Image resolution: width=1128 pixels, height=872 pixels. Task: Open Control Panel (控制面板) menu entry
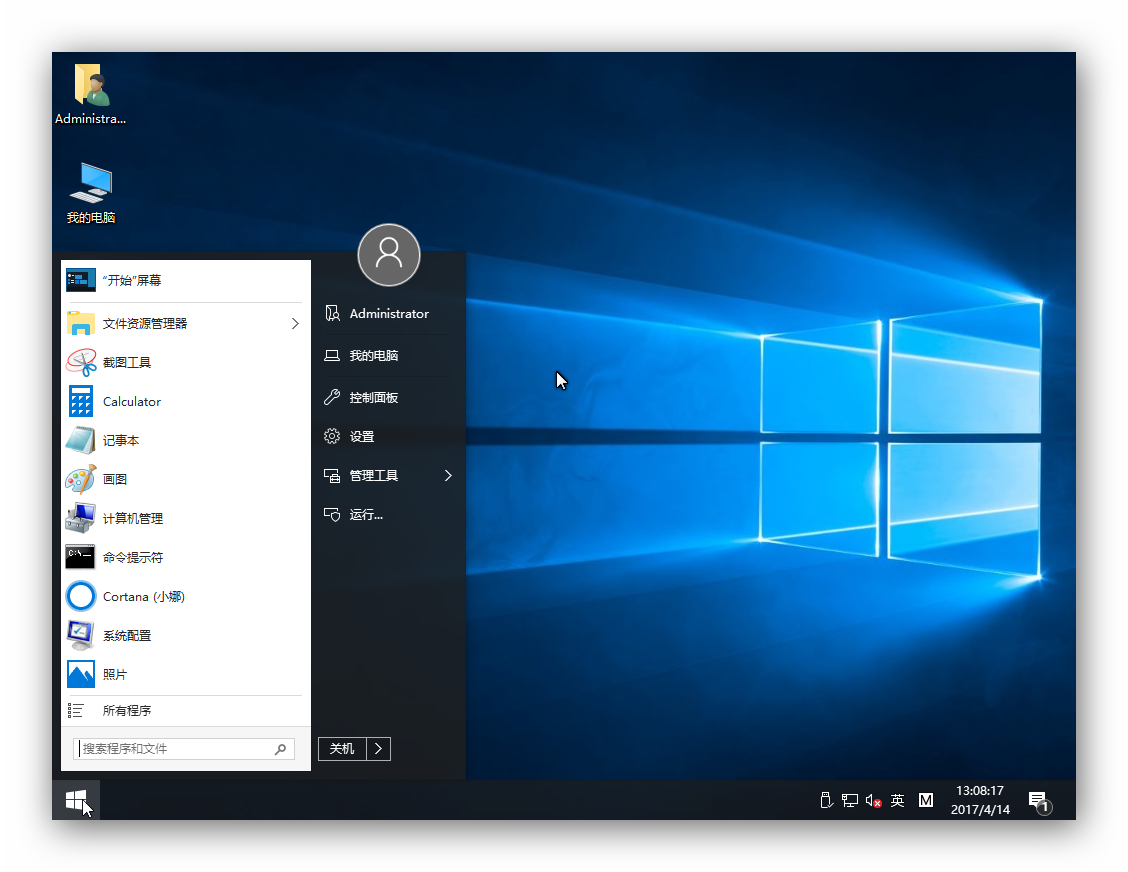click(373, 397)
